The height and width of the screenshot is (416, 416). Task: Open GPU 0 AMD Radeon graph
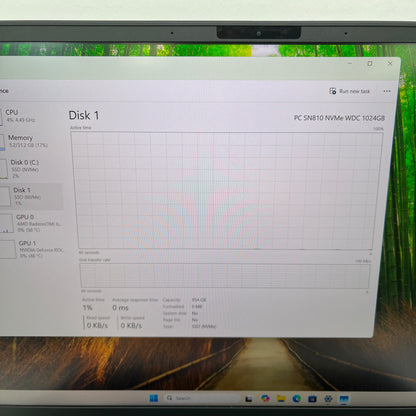[x=32, y=223]
